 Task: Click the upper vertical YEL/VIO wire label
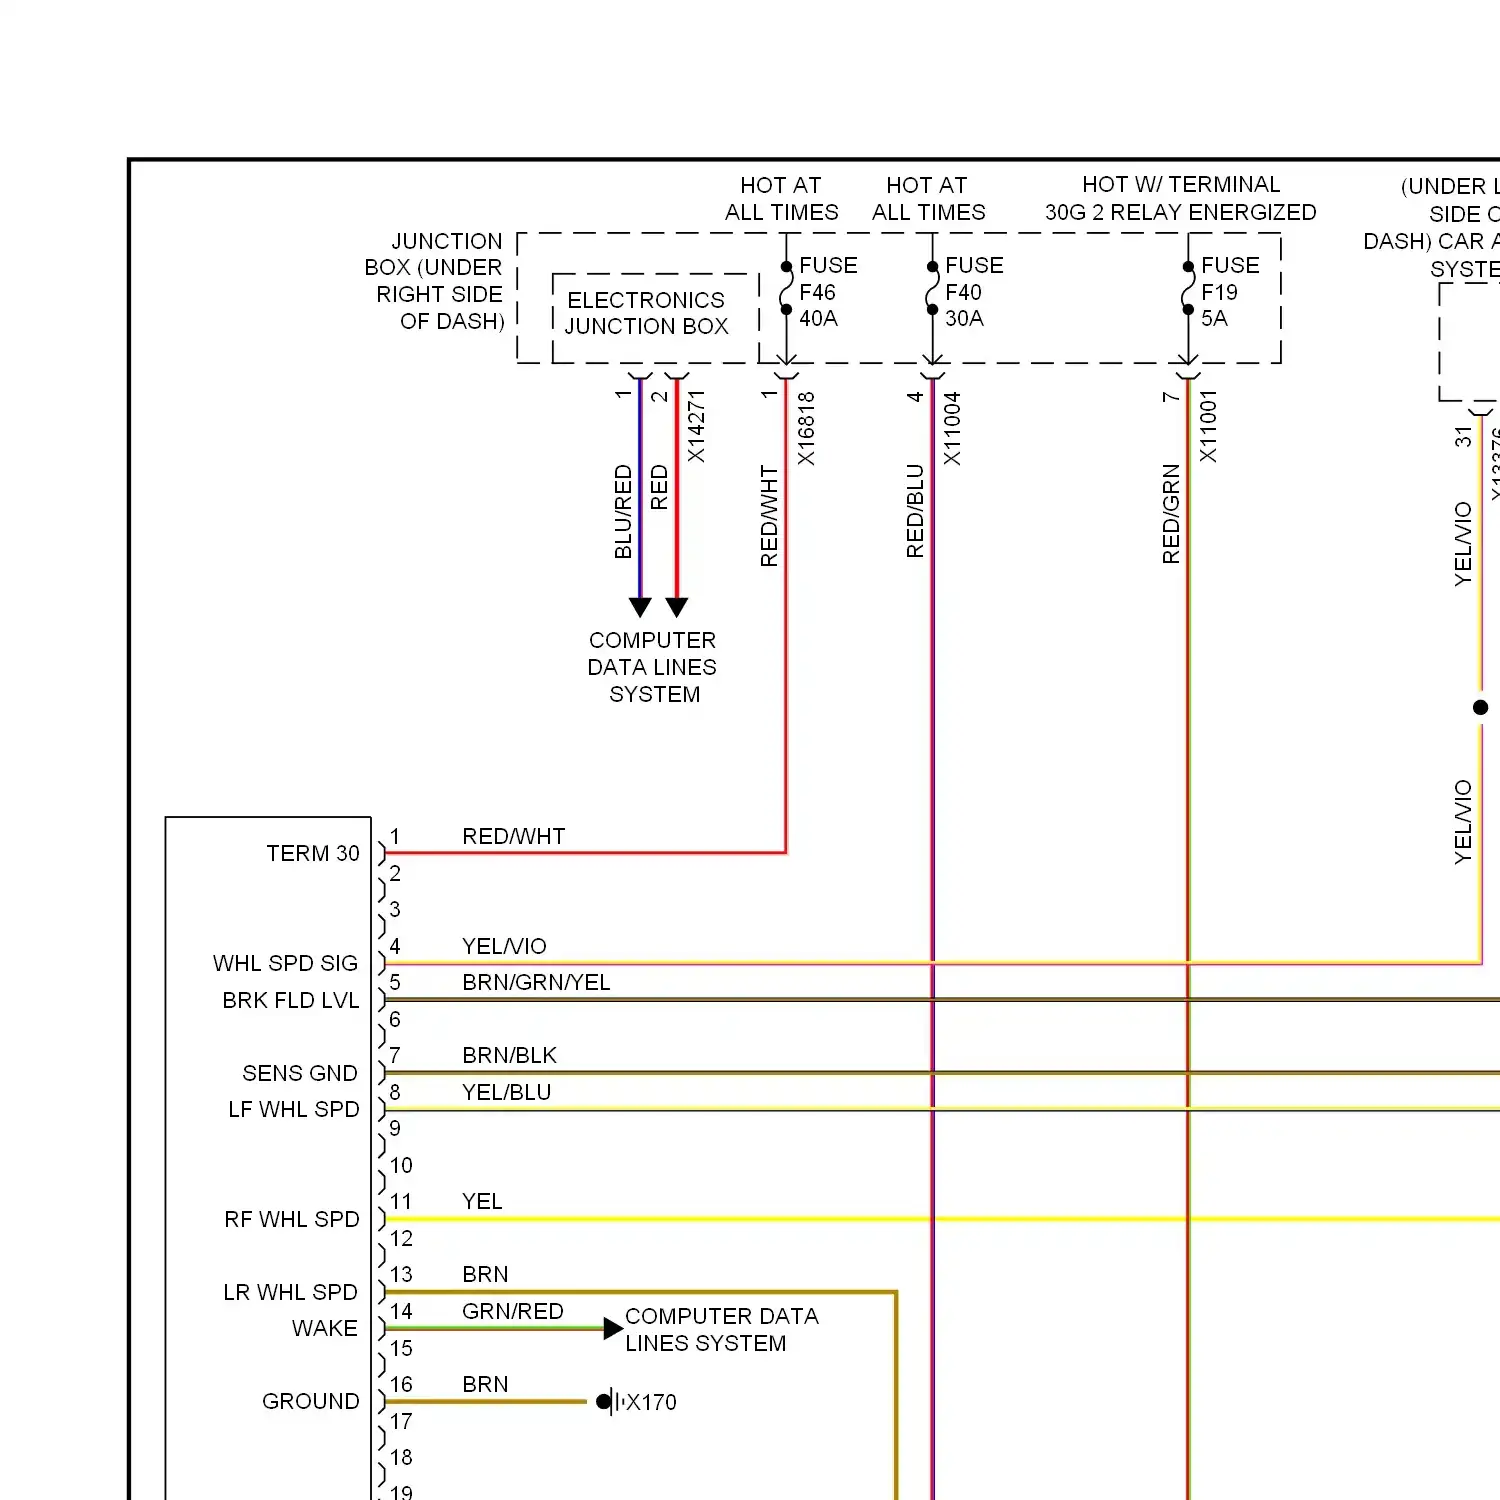(x=1463, y=544)
